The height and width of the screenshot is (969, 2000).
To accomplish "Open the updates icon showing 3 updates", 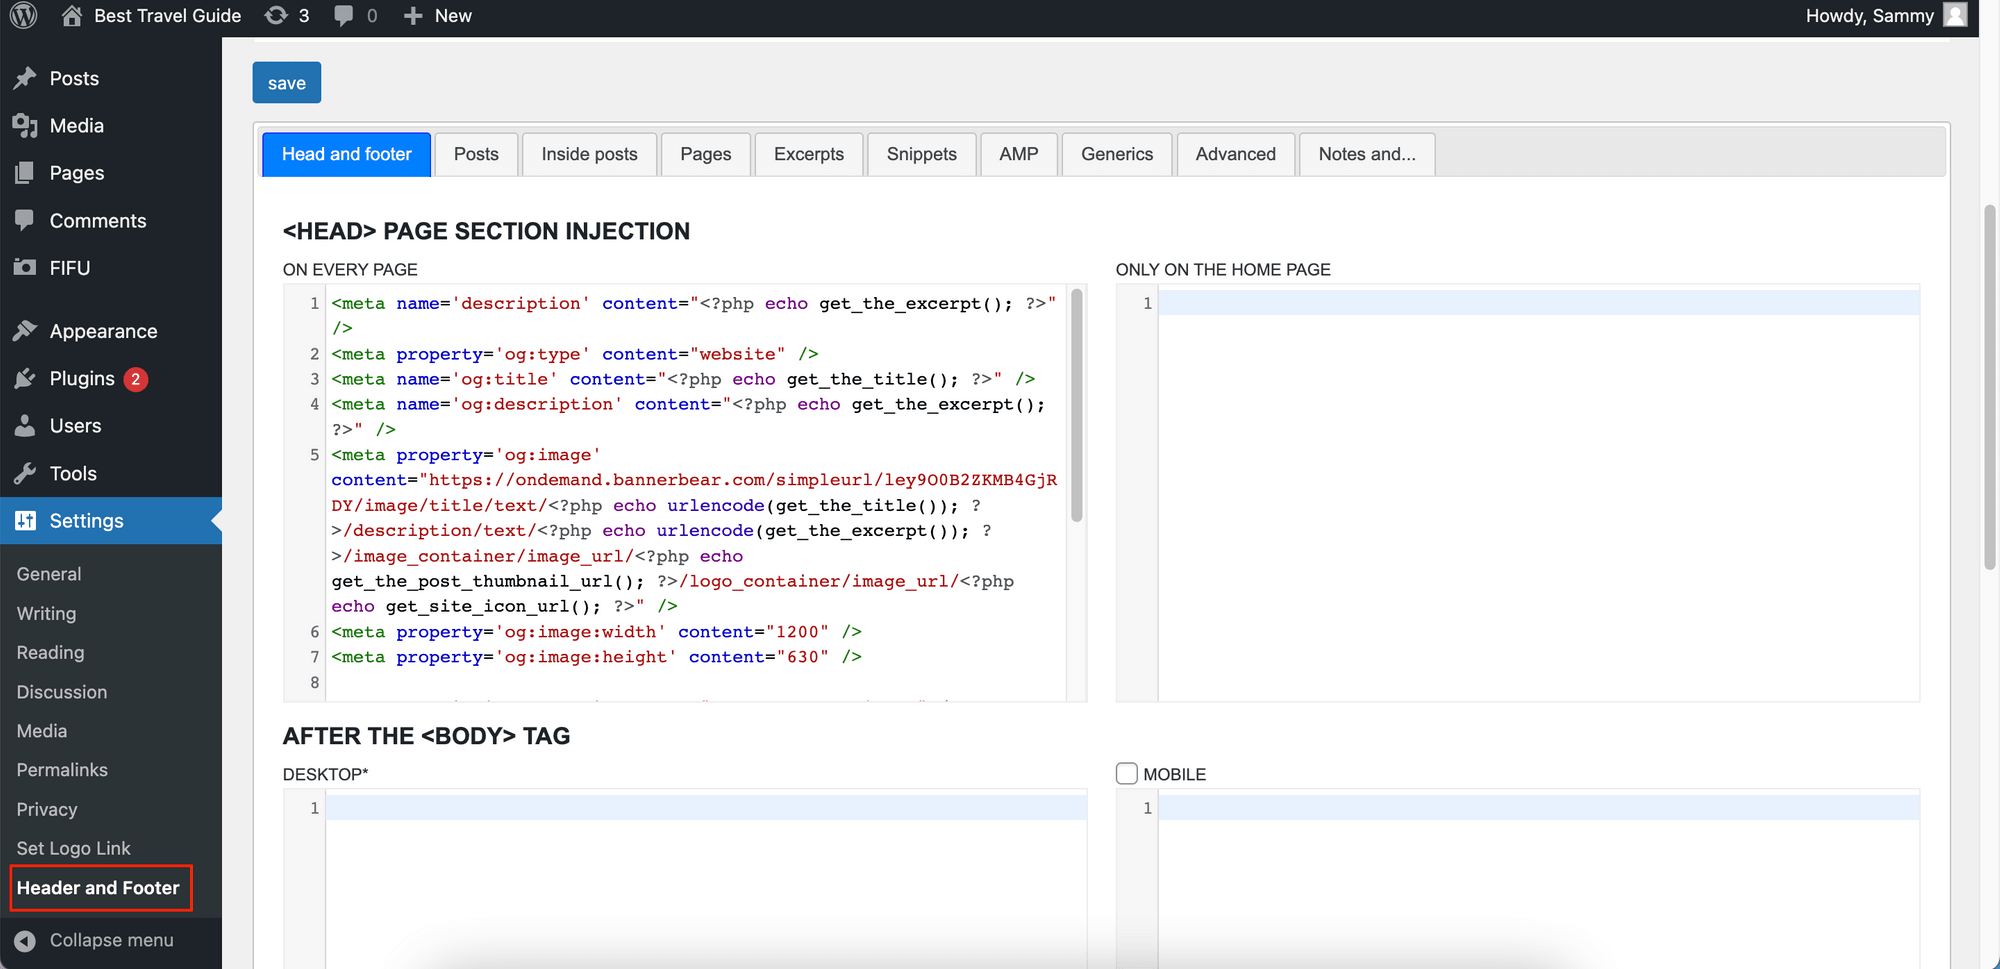I will [x=273, y=15].
